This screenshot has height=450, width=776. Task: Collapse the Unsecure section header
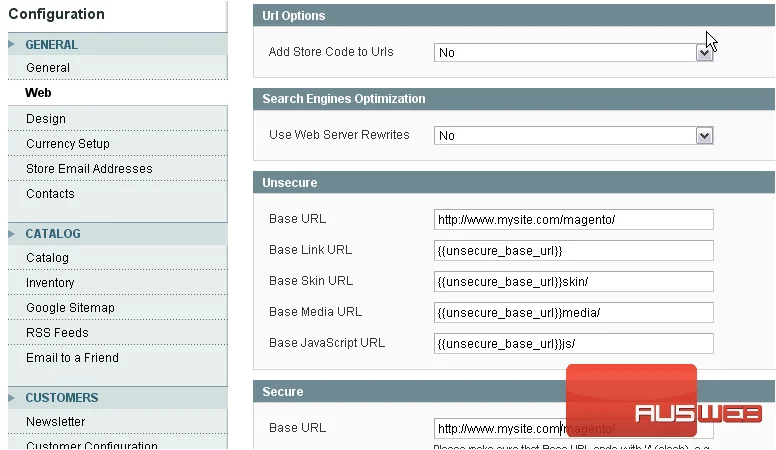pos(514,182)
